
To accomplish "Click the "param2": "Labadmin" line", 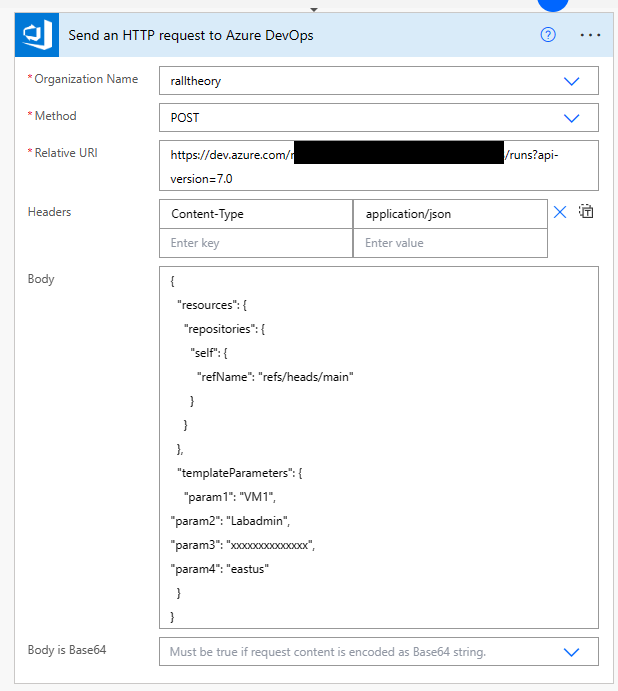I will click(x=230, y=521).
